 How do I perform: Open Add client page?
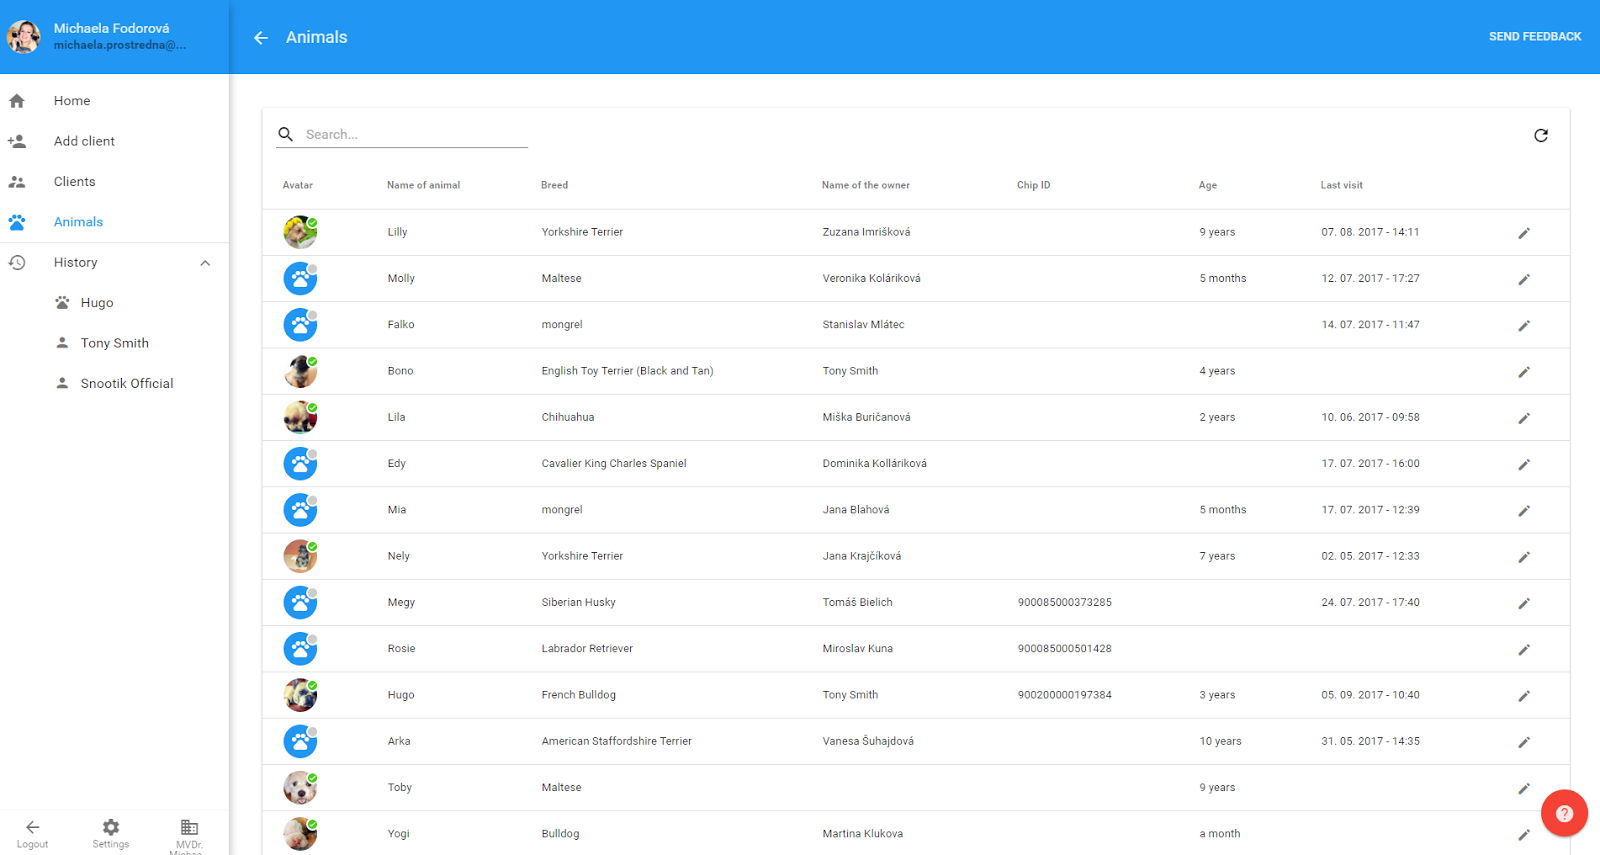(x=84, y=141)
